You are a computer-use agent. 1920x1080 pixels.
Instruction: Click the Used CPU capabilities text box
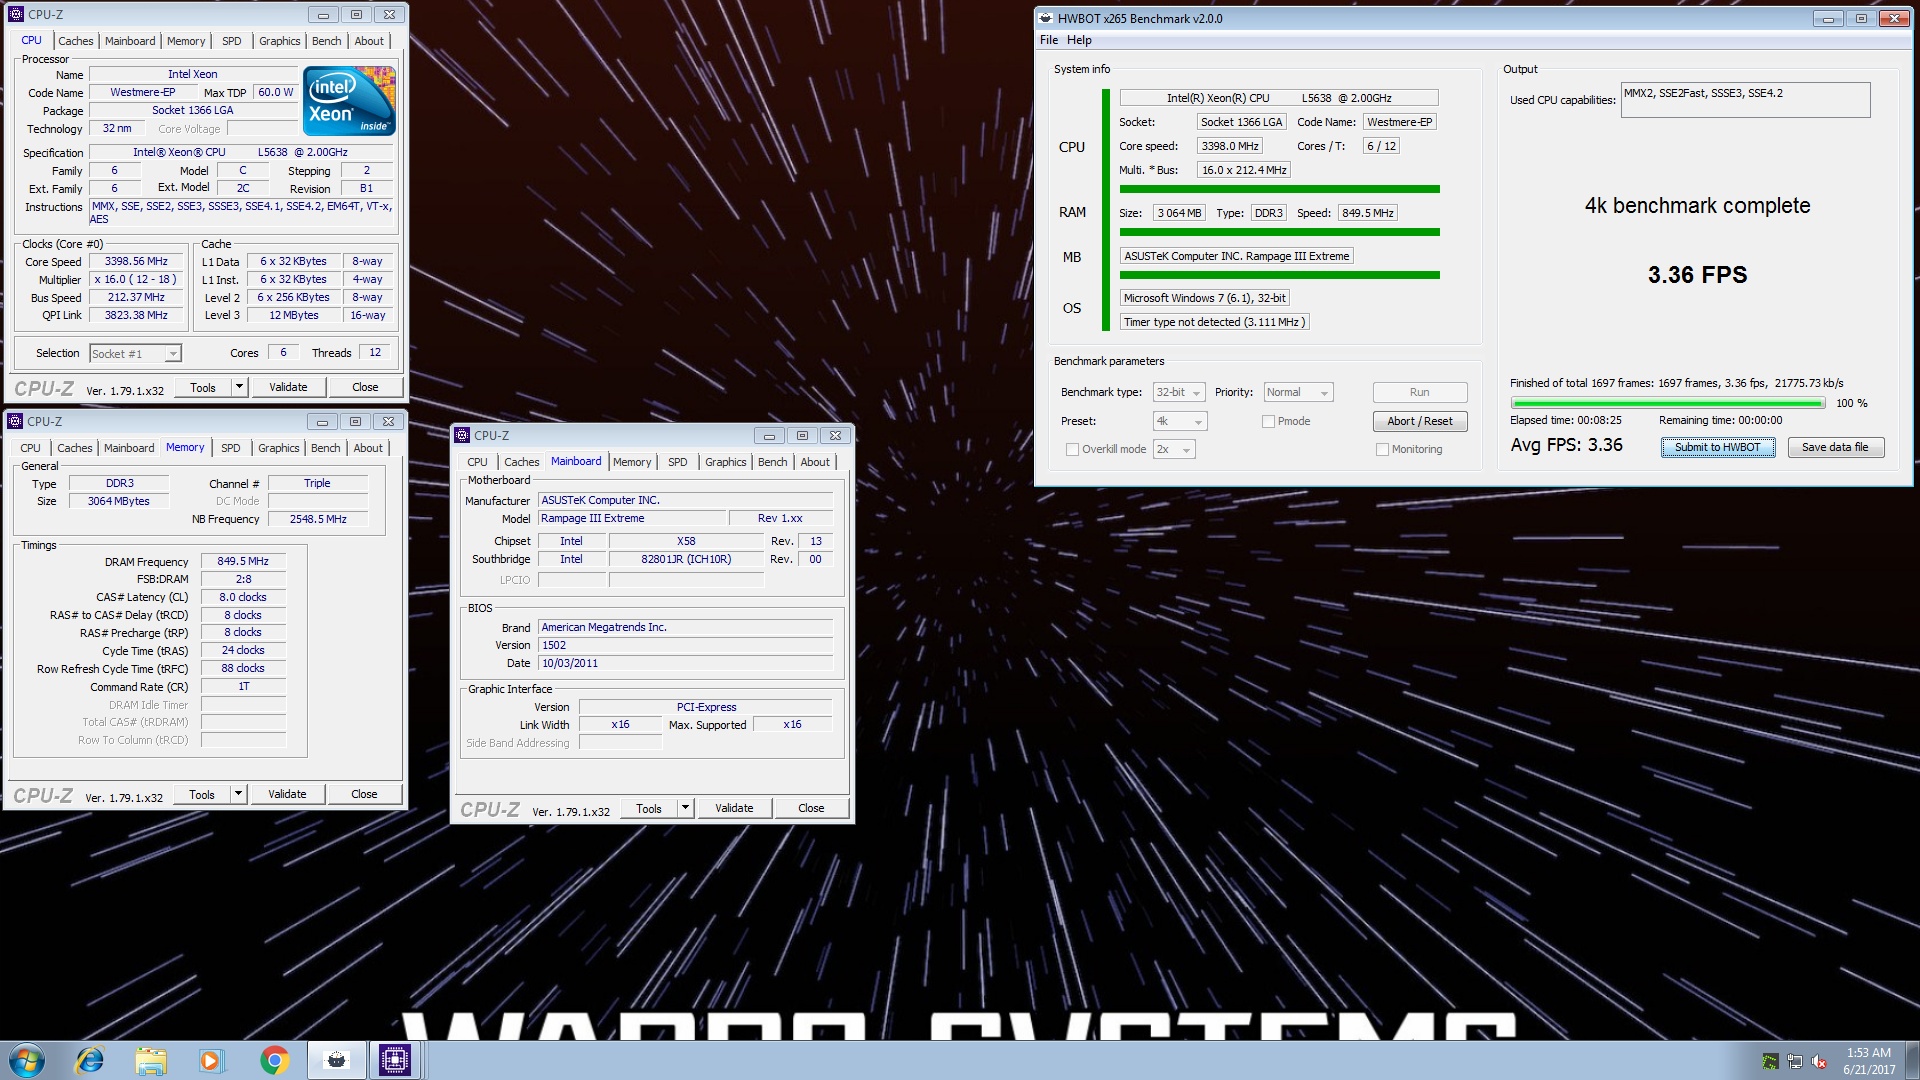[1745, 100]
